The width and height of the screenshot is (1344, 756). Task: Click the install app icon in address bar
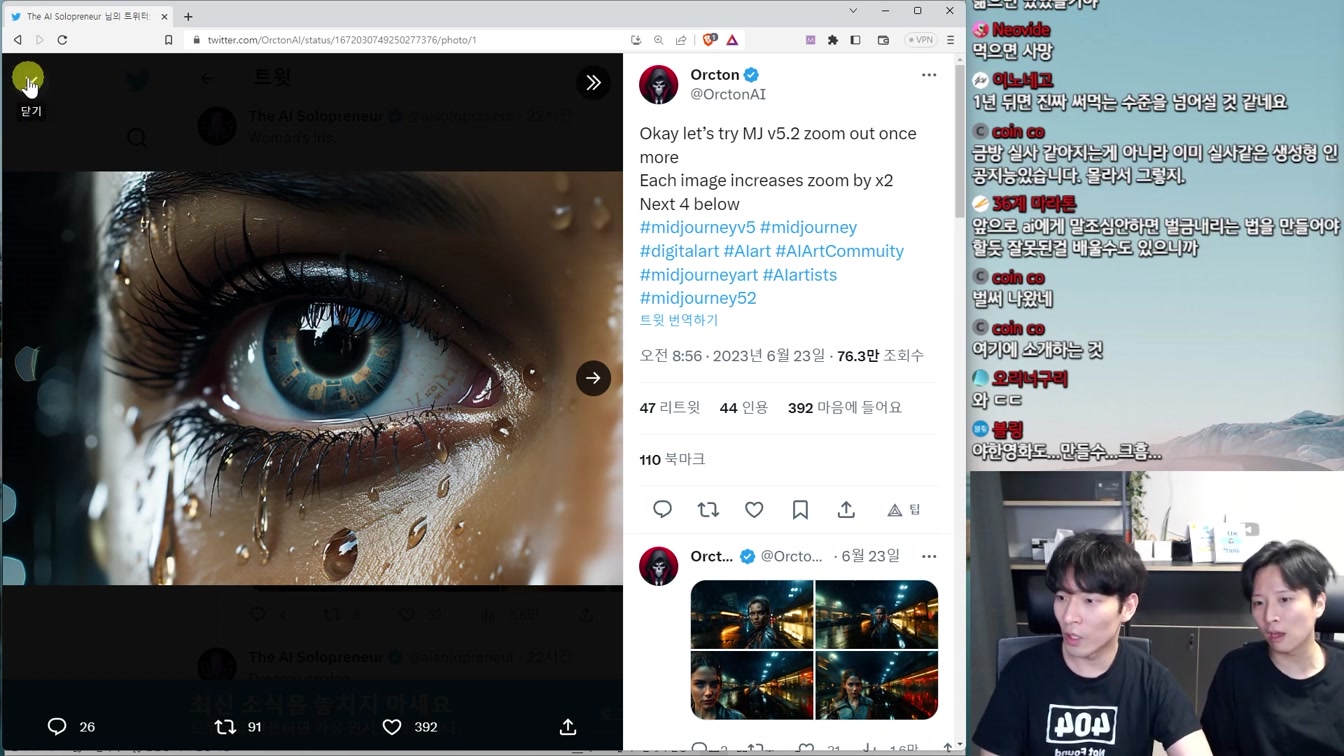click(x=636, y=40)
